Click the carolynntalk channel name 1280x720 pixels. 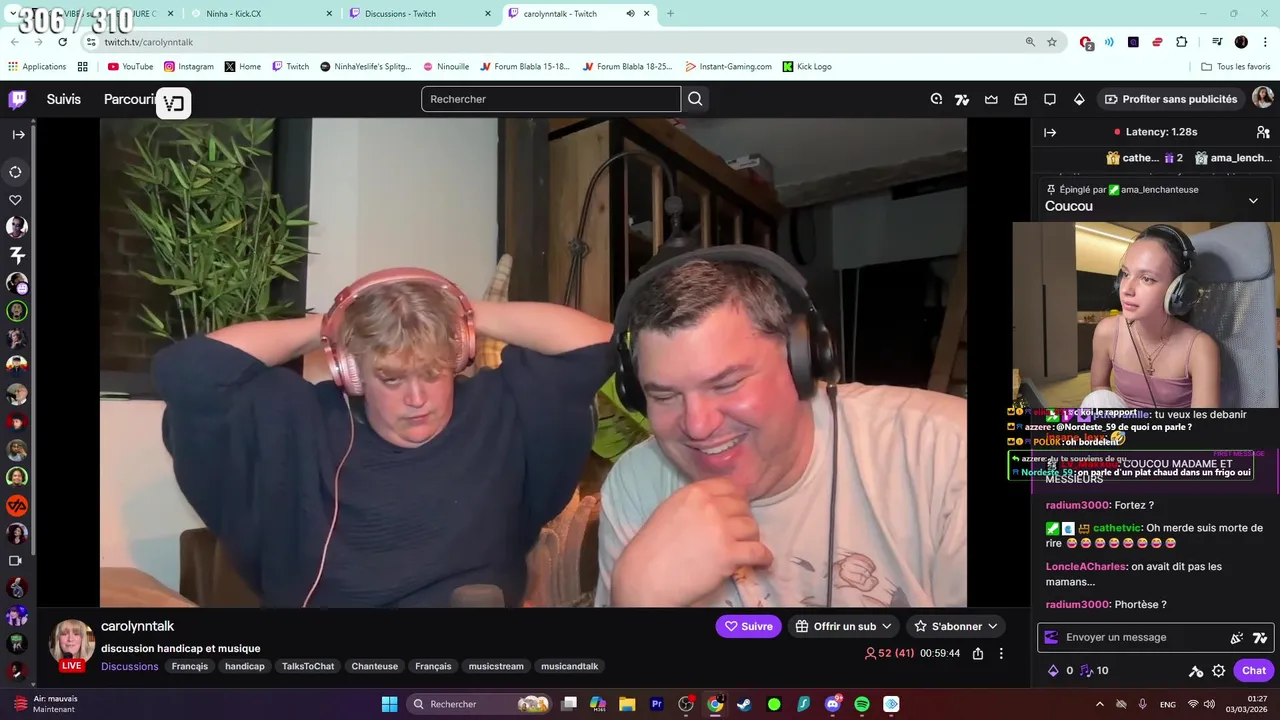(x=137, y=626)
